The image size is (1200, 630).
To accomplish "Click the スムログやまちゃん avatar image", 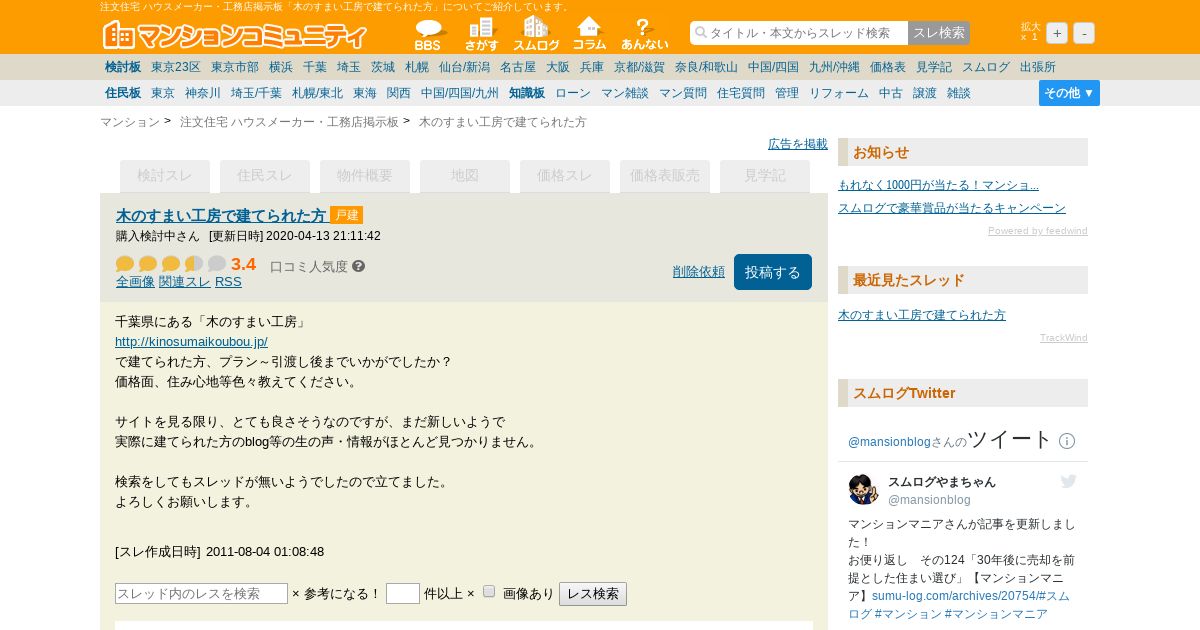I will (863, 490).
